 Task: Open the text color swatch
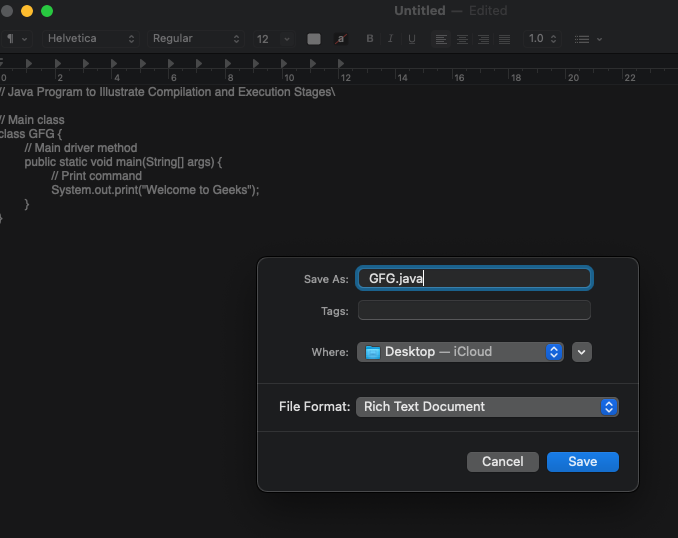point(314,39)
